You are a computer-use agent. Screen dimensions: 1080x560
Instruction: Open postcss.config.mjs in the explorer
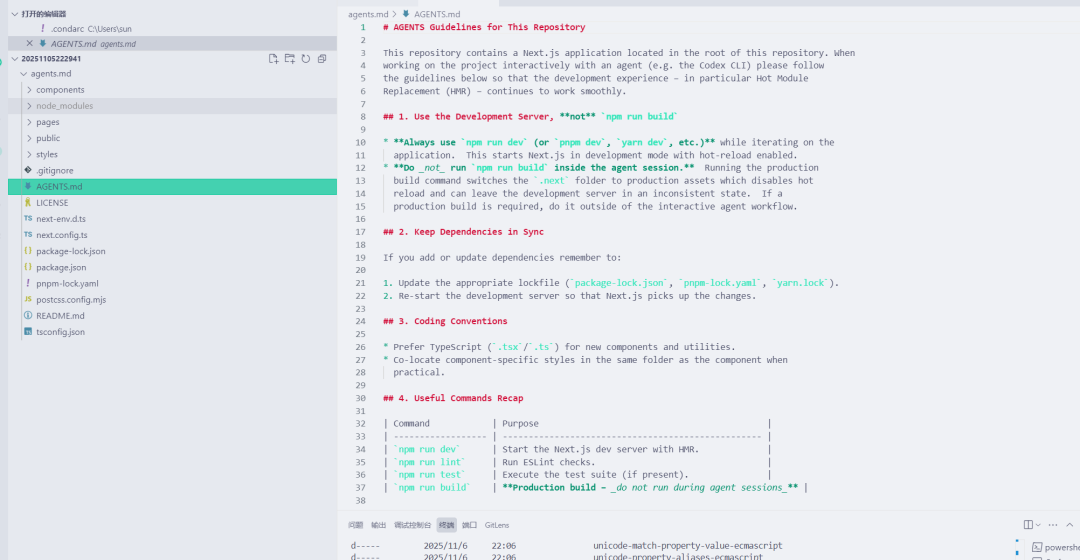(x=172, y=300)
